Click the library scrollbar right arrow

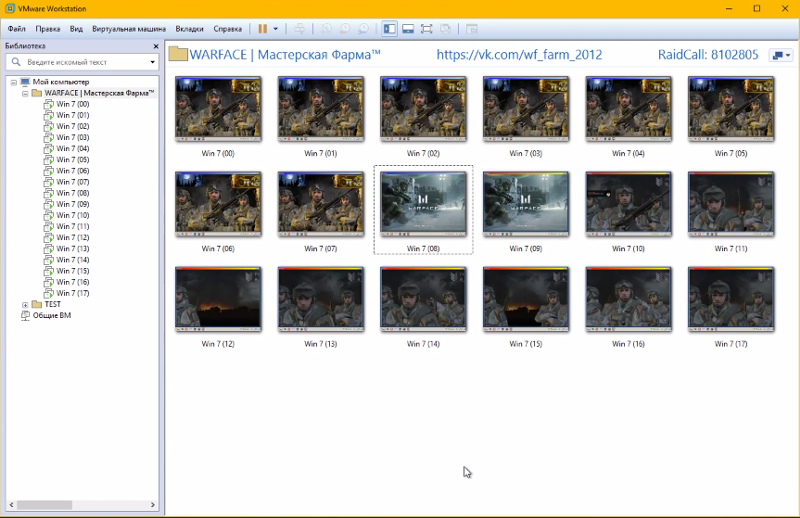[153, 505]
